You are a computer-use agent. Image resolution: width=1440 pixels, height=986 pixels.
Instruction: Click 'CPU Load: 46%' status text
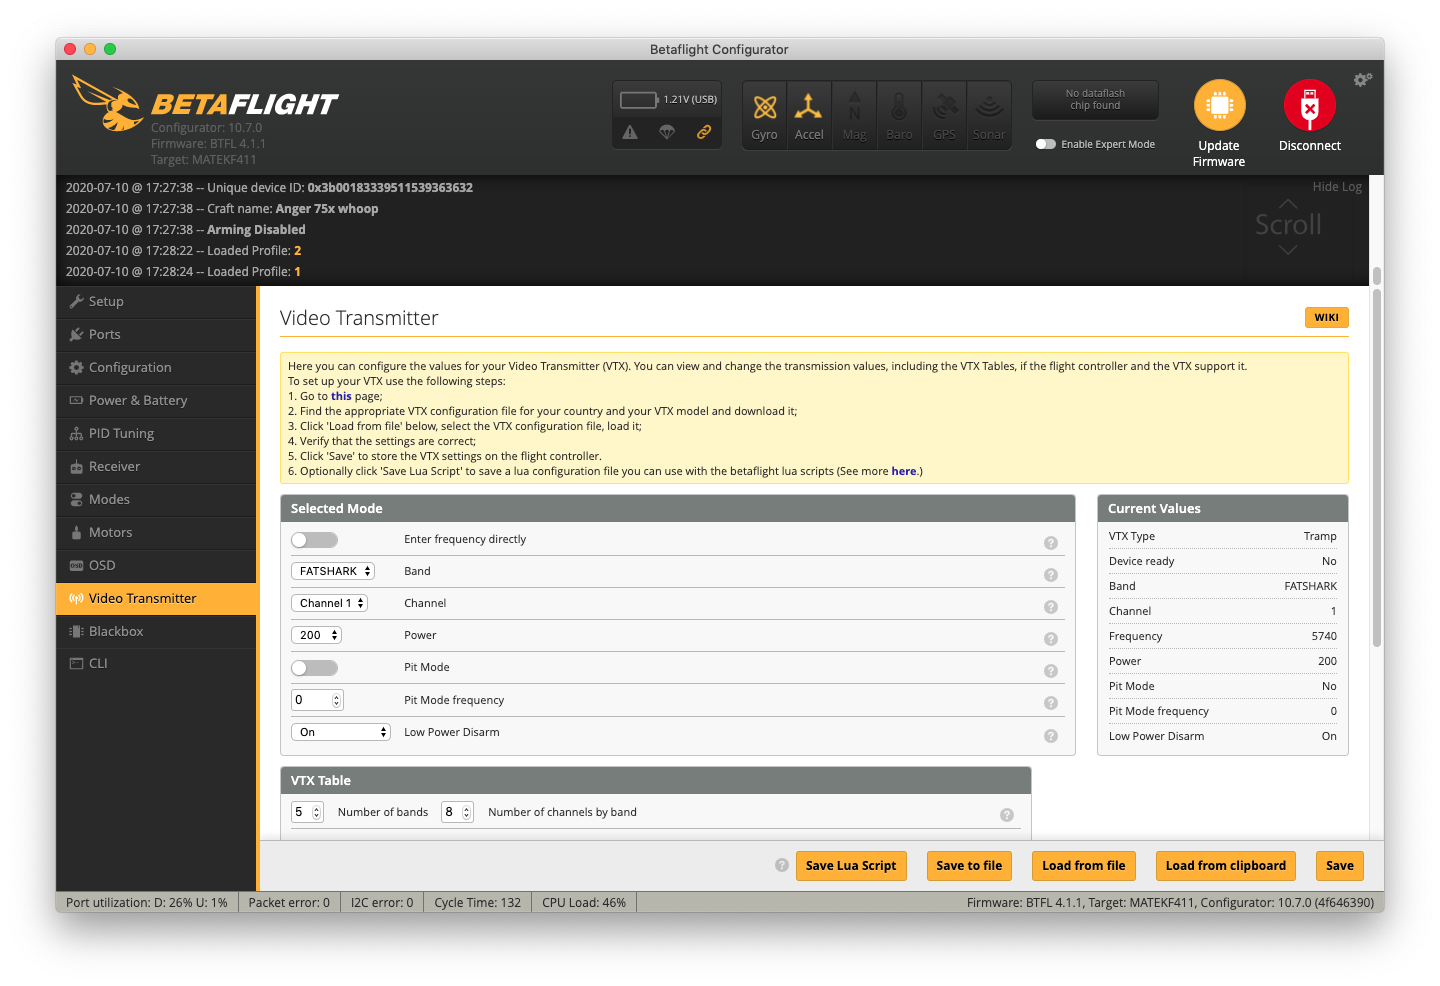click(584, 902)
